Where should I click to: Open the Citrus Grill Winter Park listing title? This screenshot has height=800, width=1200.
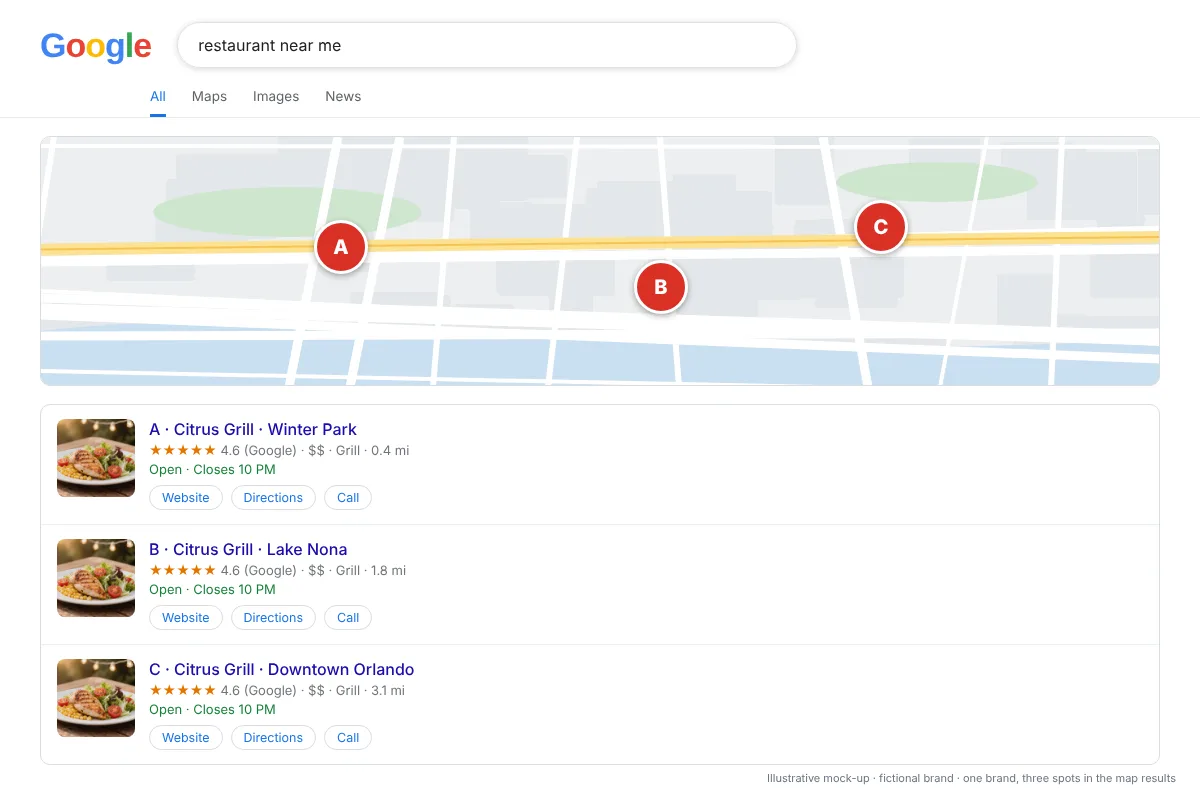point(253,430)
